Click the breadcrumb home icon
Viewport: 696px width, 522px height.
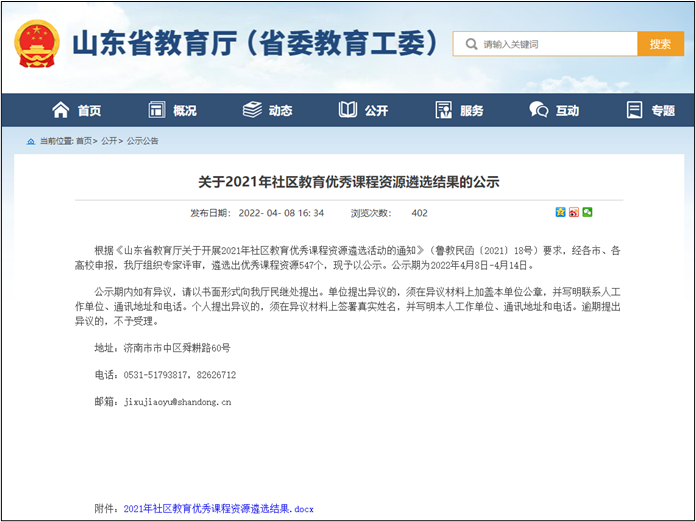(31, 141)
